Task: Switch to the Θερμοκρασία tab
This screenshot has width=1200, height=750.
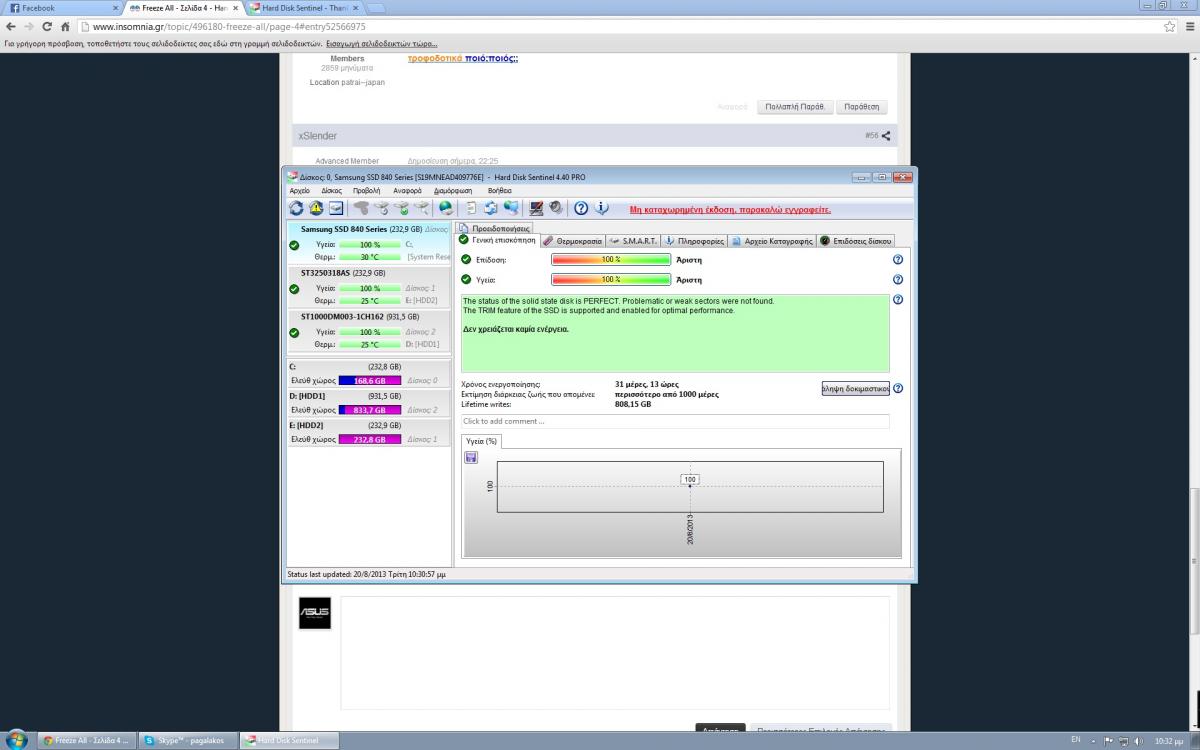Action: [x=572, y=241]
